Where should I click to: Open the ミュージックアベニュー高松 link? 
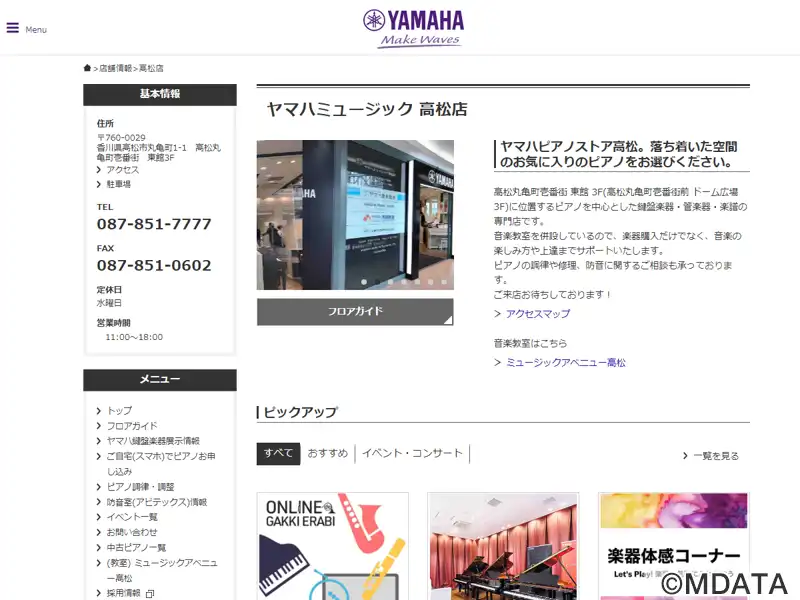point(565,363)
